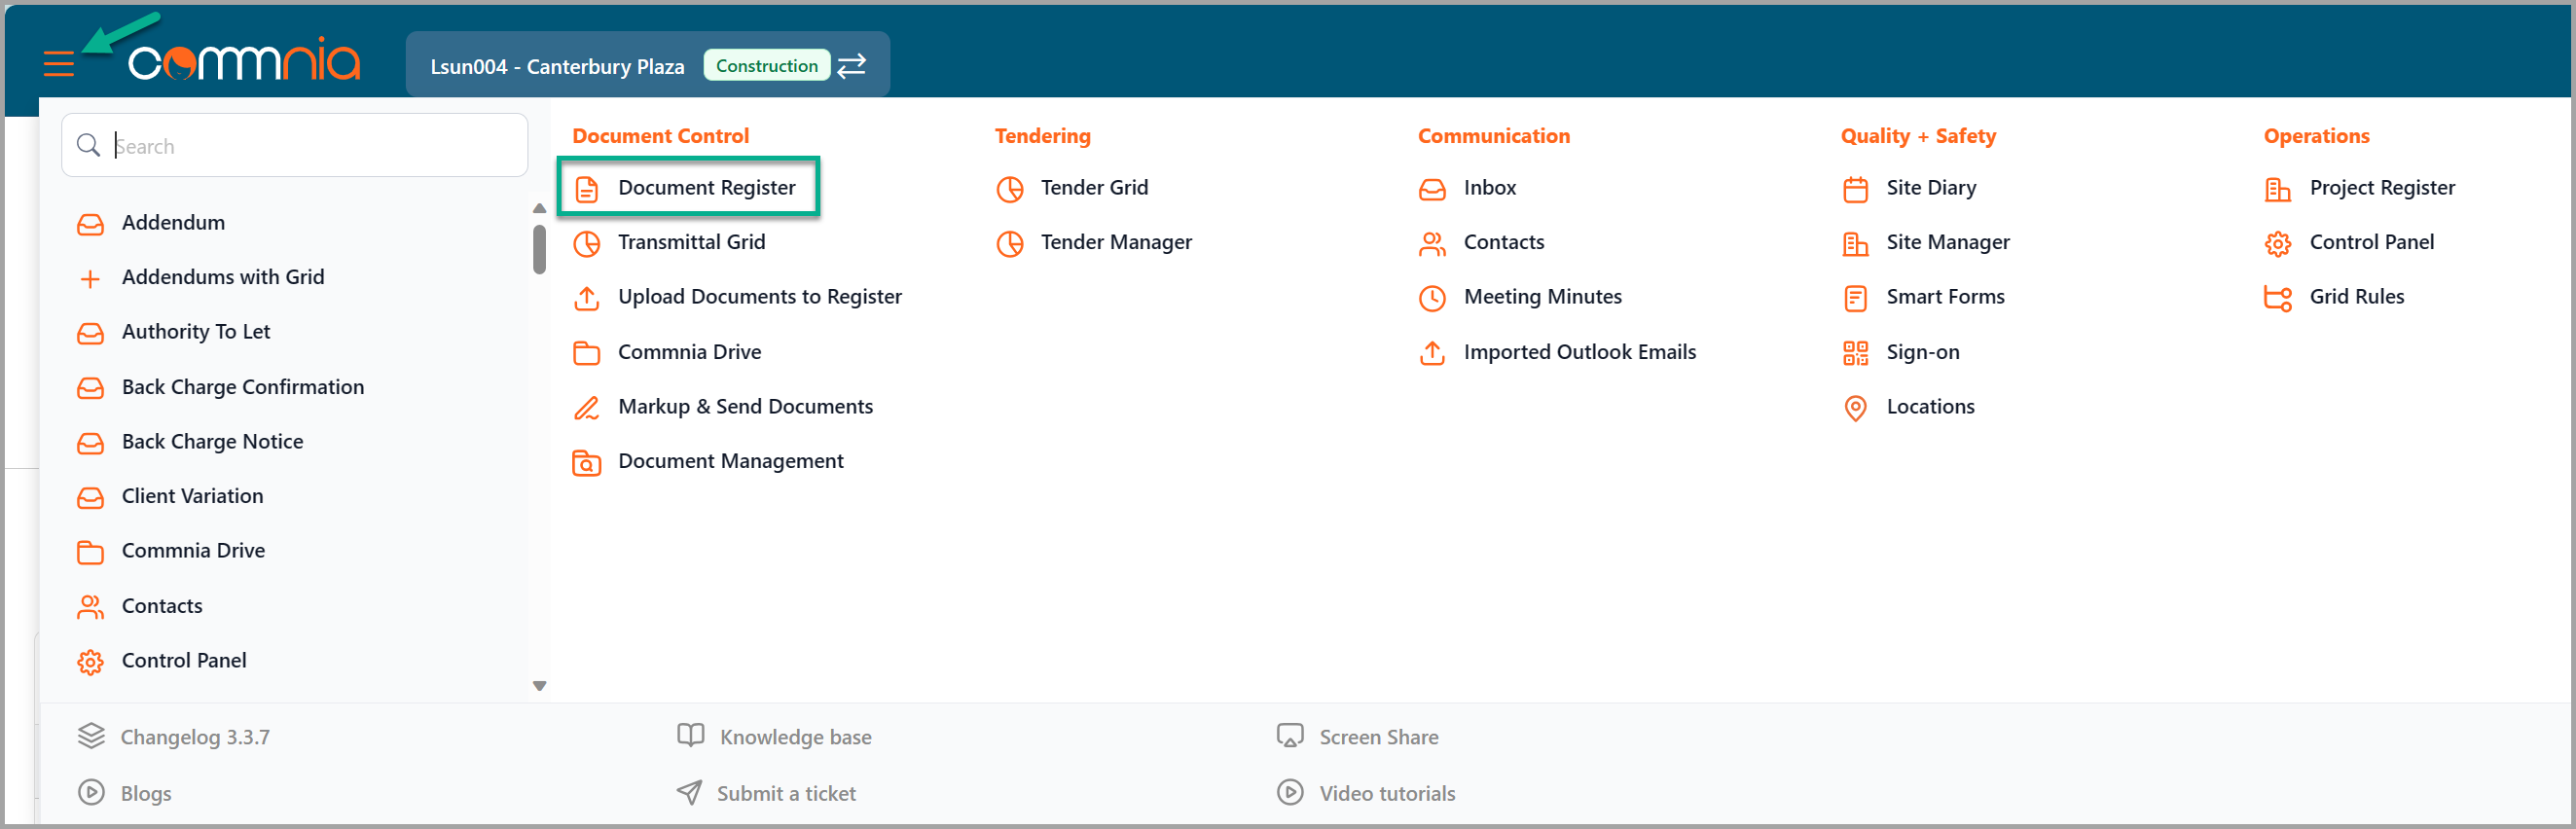Click the Meeting Minutes clock icon
Image resolution: width=2576 pixels, height=829 pixels.
[1432, 298]
